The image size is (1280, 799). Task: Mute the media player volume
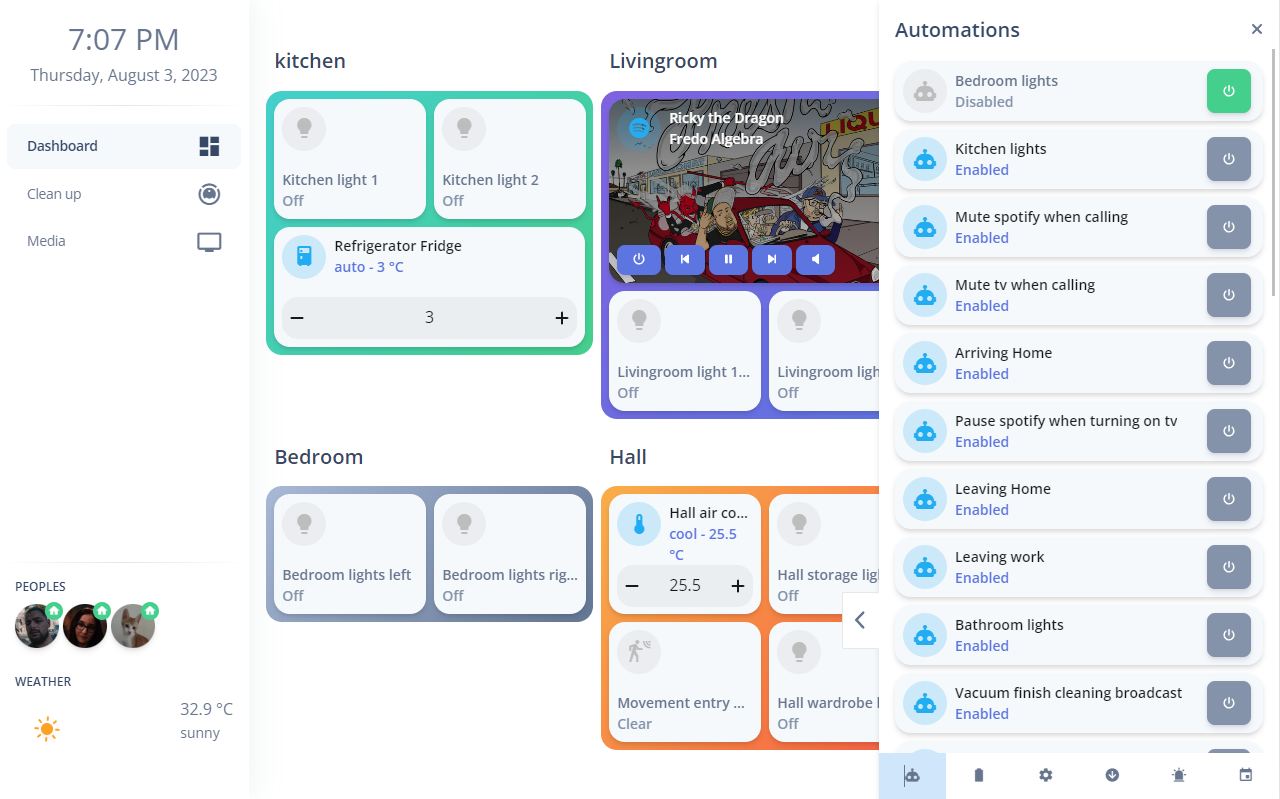click(816, 260)
